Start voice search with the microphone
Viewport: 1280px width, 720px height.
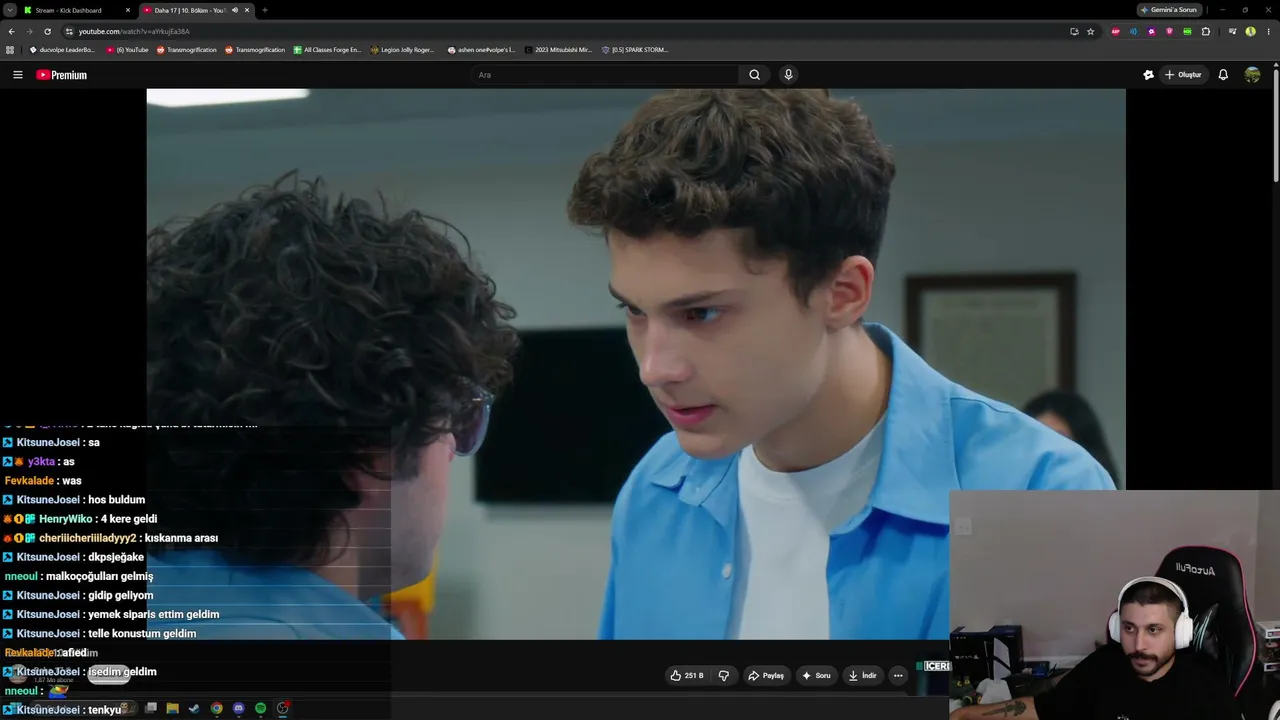(x=788, y=75)
